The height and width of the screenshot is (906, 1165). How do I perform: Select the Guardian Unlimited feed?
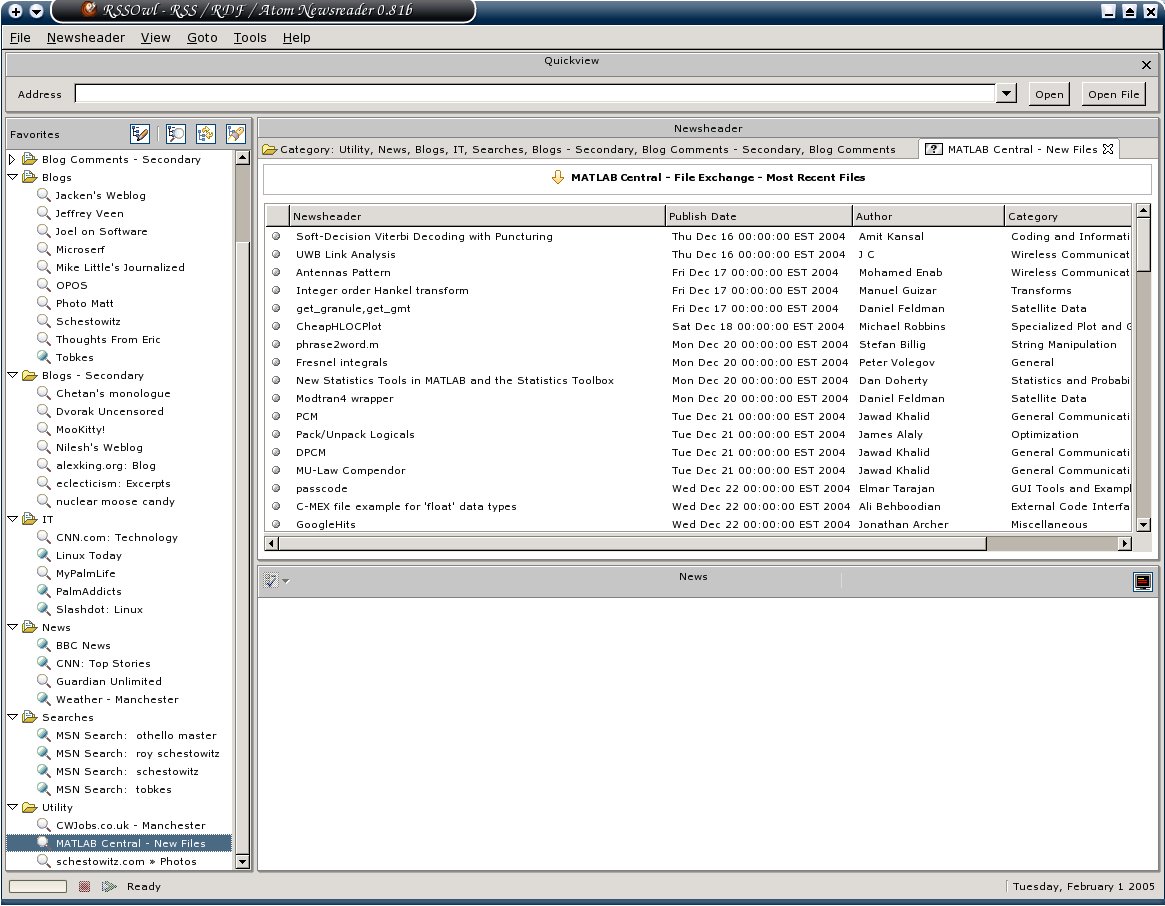click(x=108, y=682)
